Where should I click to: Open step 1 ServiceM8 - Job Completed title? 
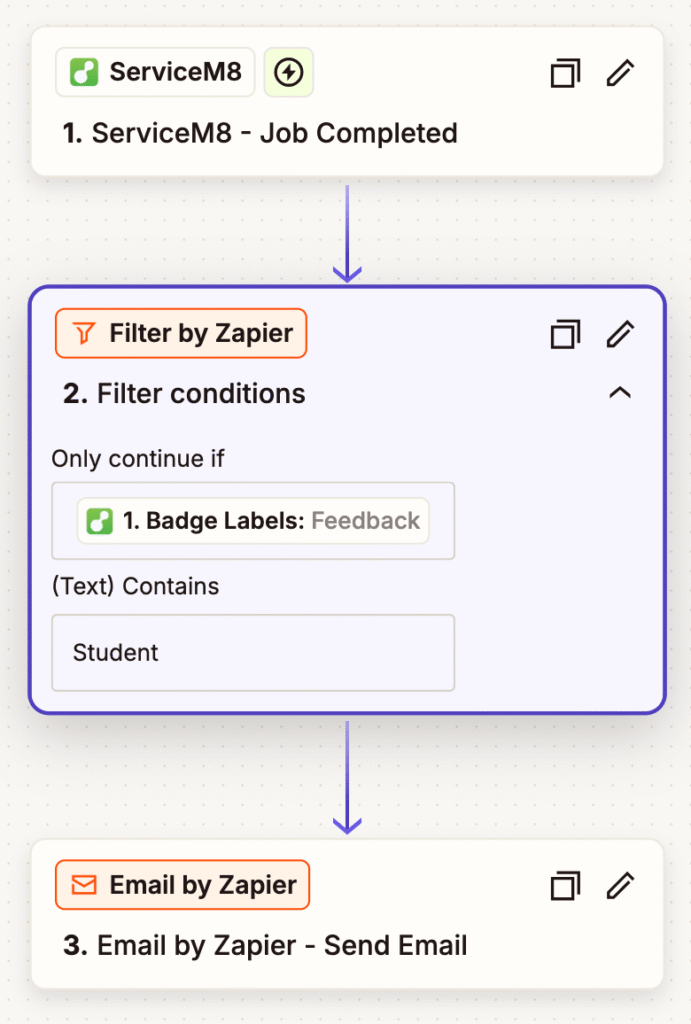pos(260,133)
